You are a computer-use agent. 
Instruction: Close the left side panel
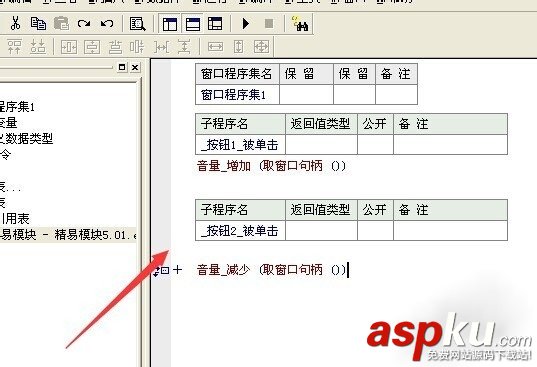(135, 67)
